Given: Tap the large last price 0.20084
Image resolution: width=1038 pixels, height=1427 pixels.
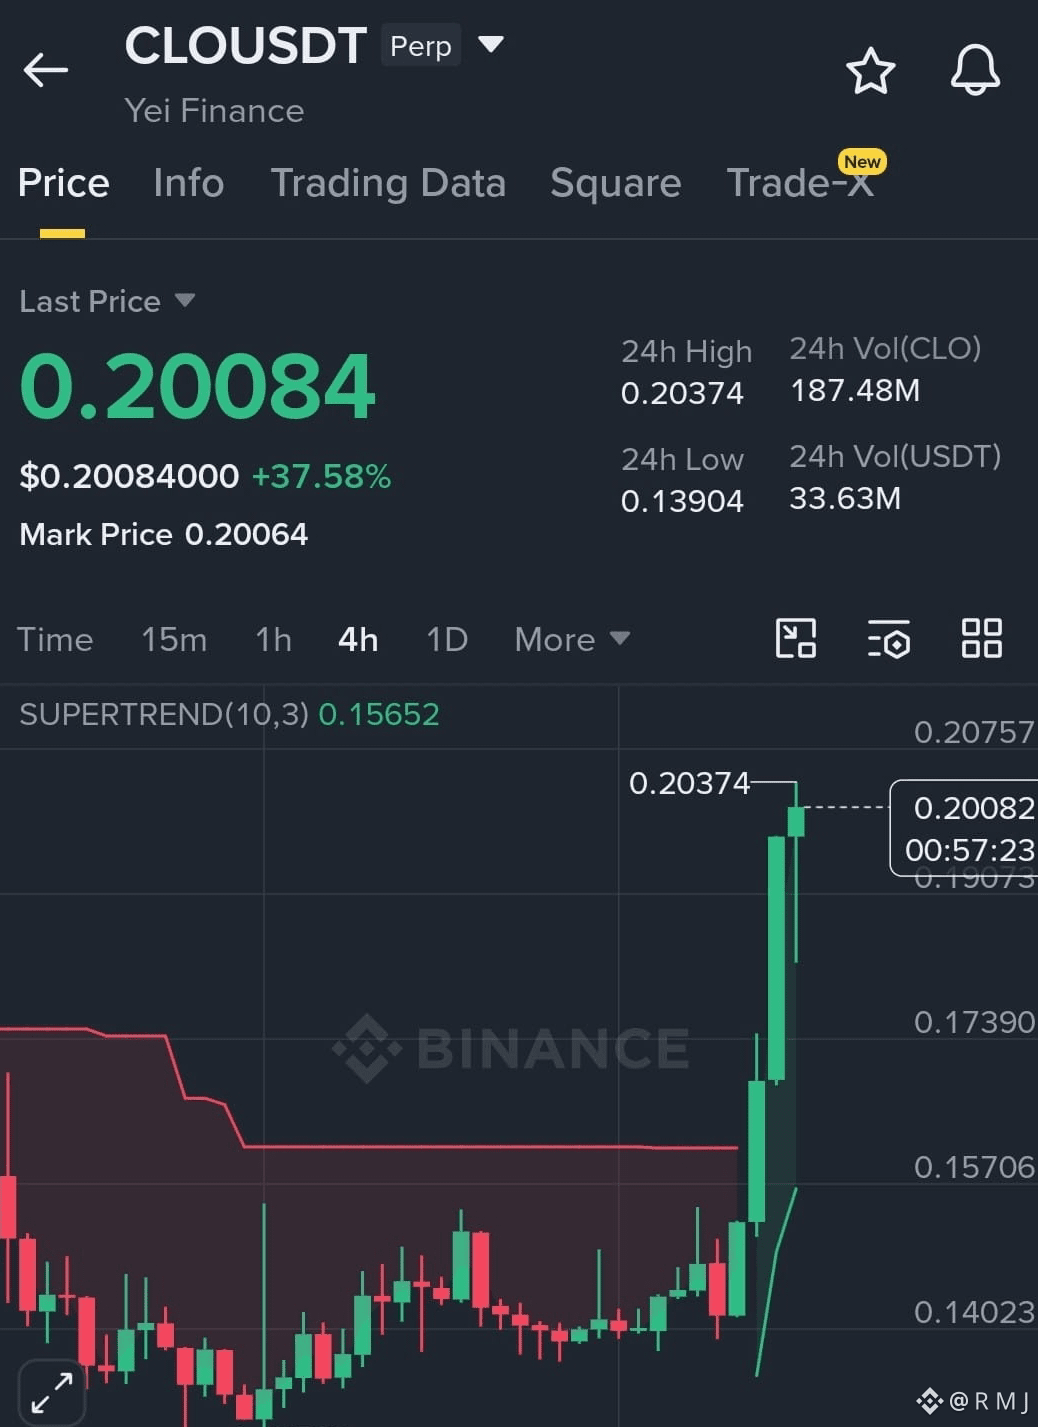Looking at the screenshot, I should tap(198, 386).
